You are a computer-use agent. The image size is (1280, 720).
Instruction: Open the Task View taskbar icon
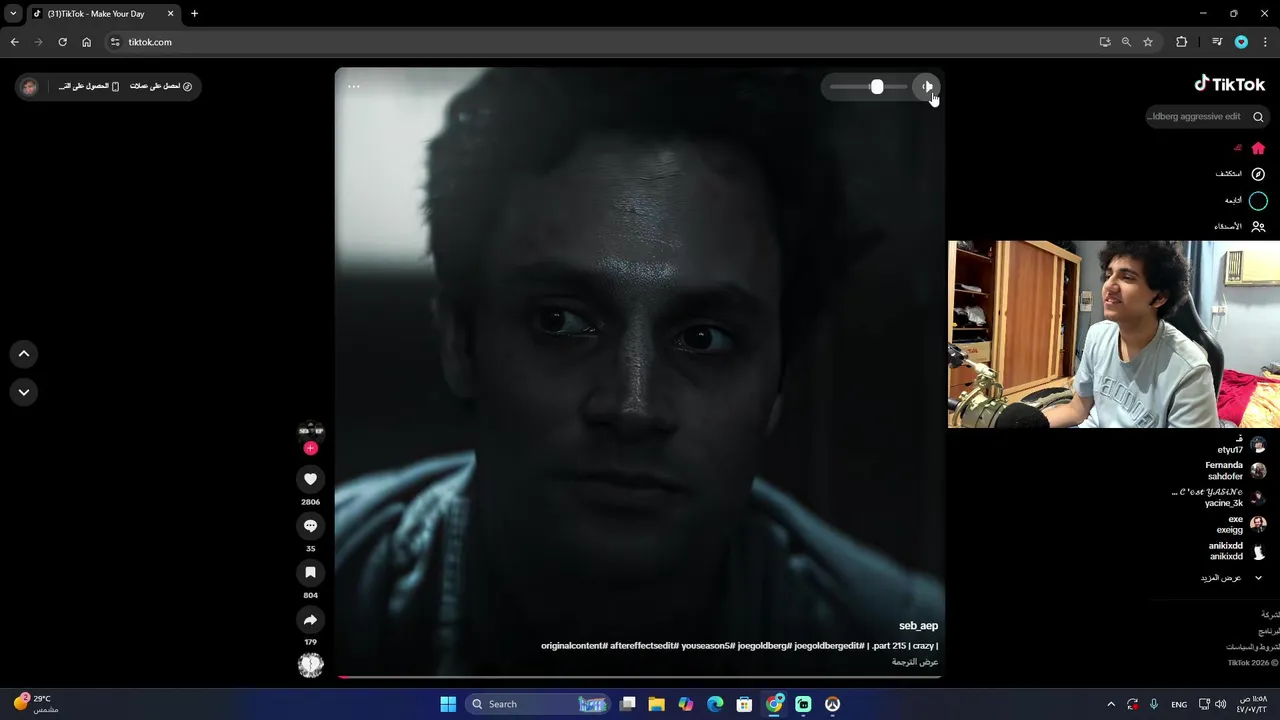(x=627, y=704)
